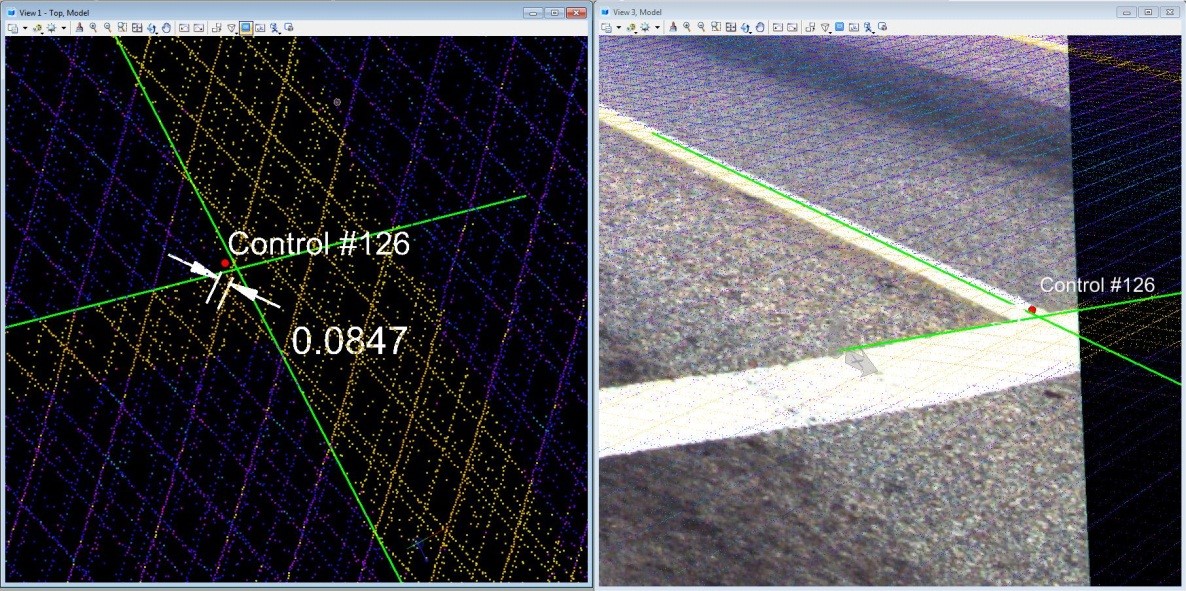Activate Pan View hand tool in View 1
This screenshot has height=591, width=1186.
[x=166, y=28]
